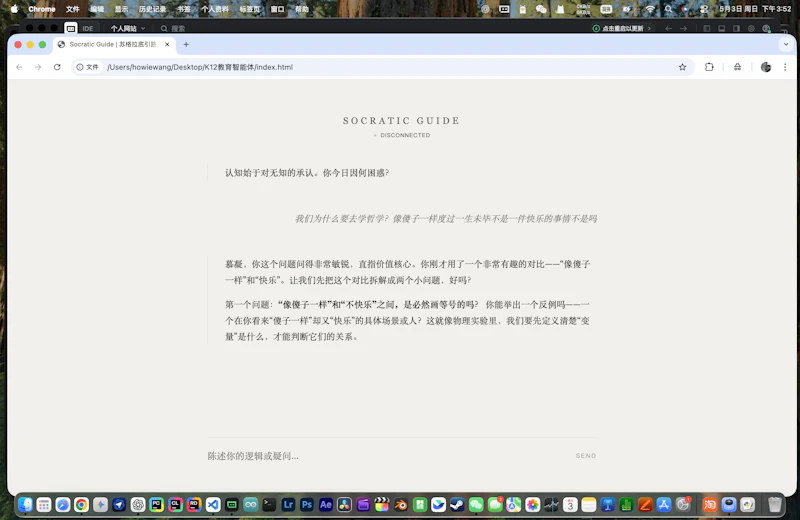Open Control Center in menu bar
Viewport: 800px width, 520px height.
coord(704,9)
